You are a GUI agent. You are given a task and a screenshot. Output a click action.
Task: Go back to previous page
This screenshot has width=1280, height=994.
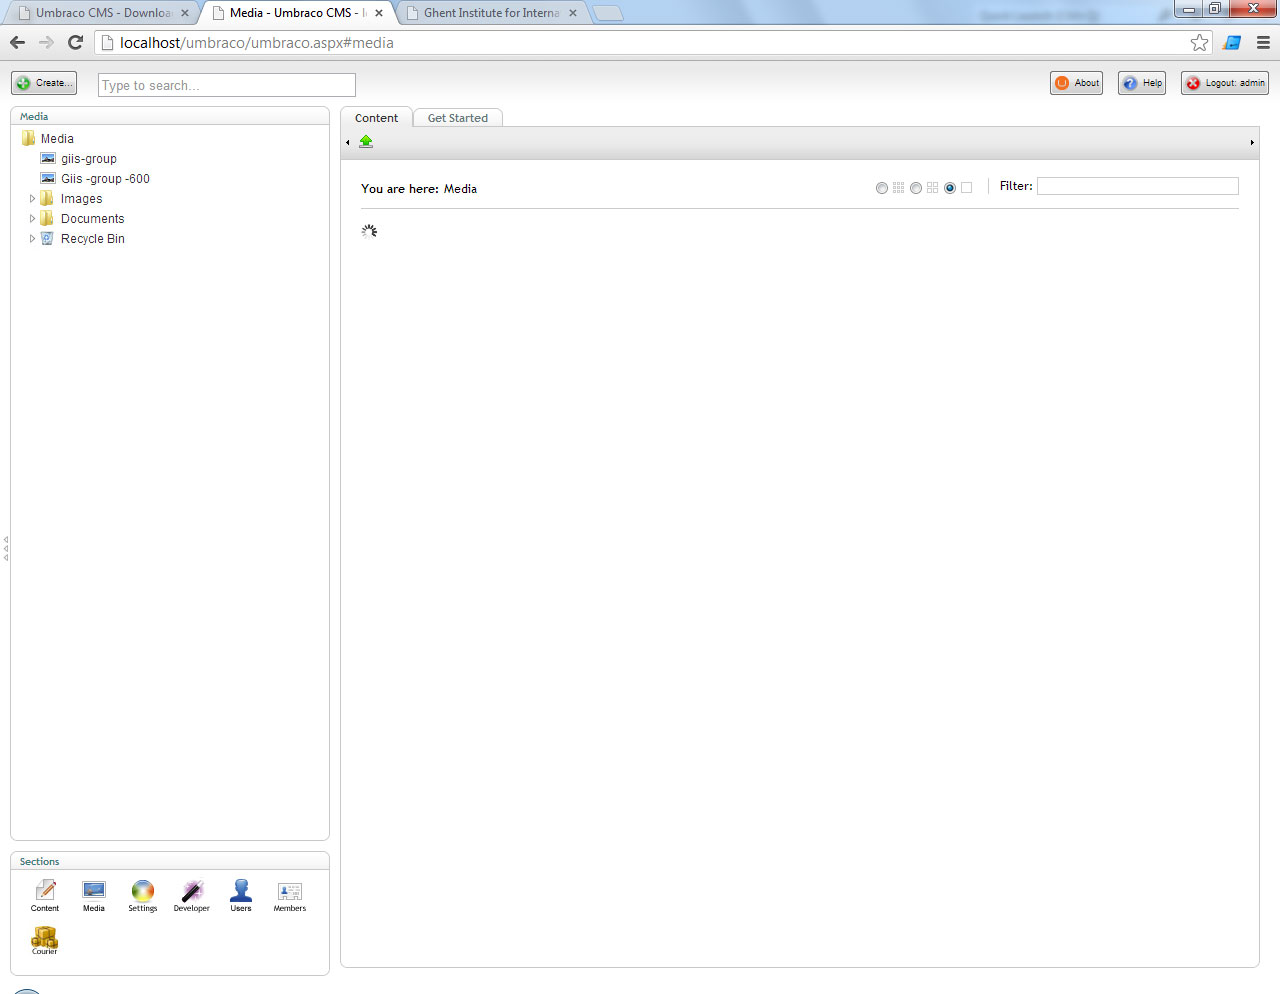coord(17,42)
